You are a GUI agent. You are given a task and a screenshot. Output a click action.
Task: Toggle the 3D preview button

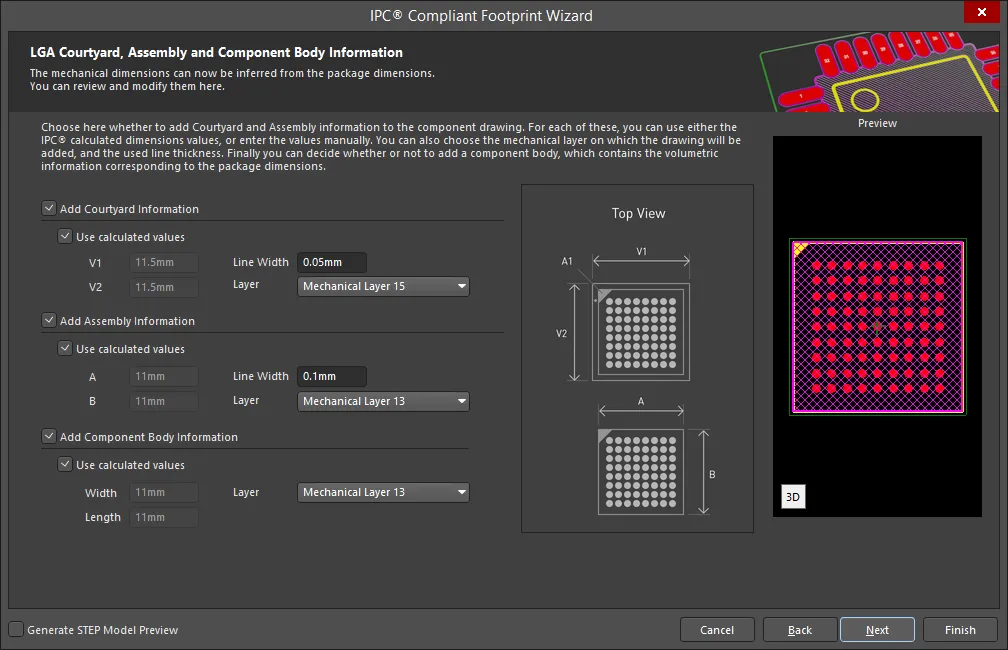[x=793, y=496]
